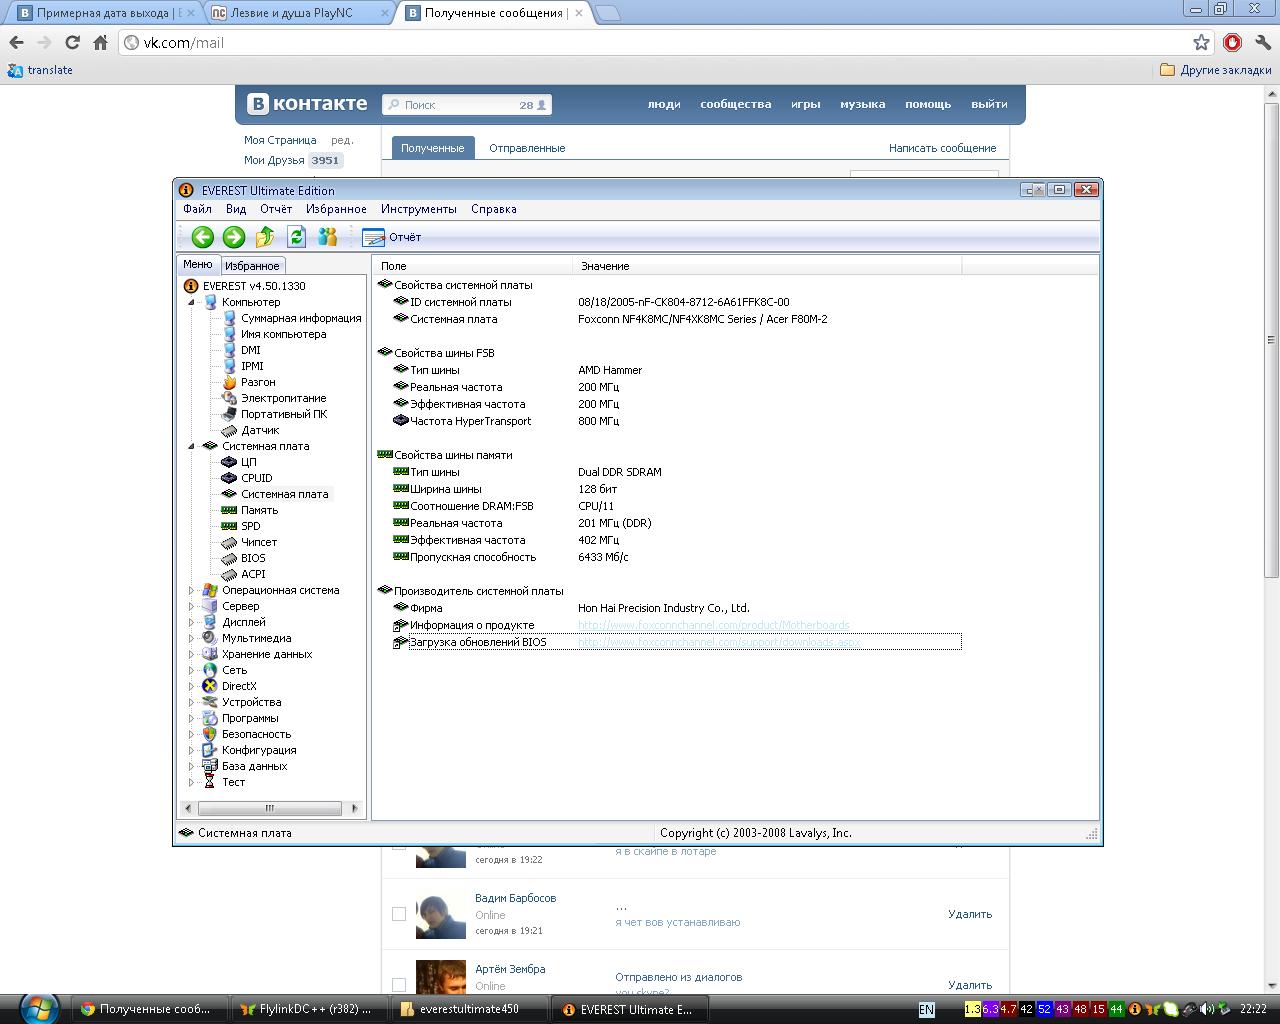This screenshot has width=1280, height=1024.
Task: Open the Отчёт menu in menu bar
Action: pyautogui.click(x=276, y=209)
